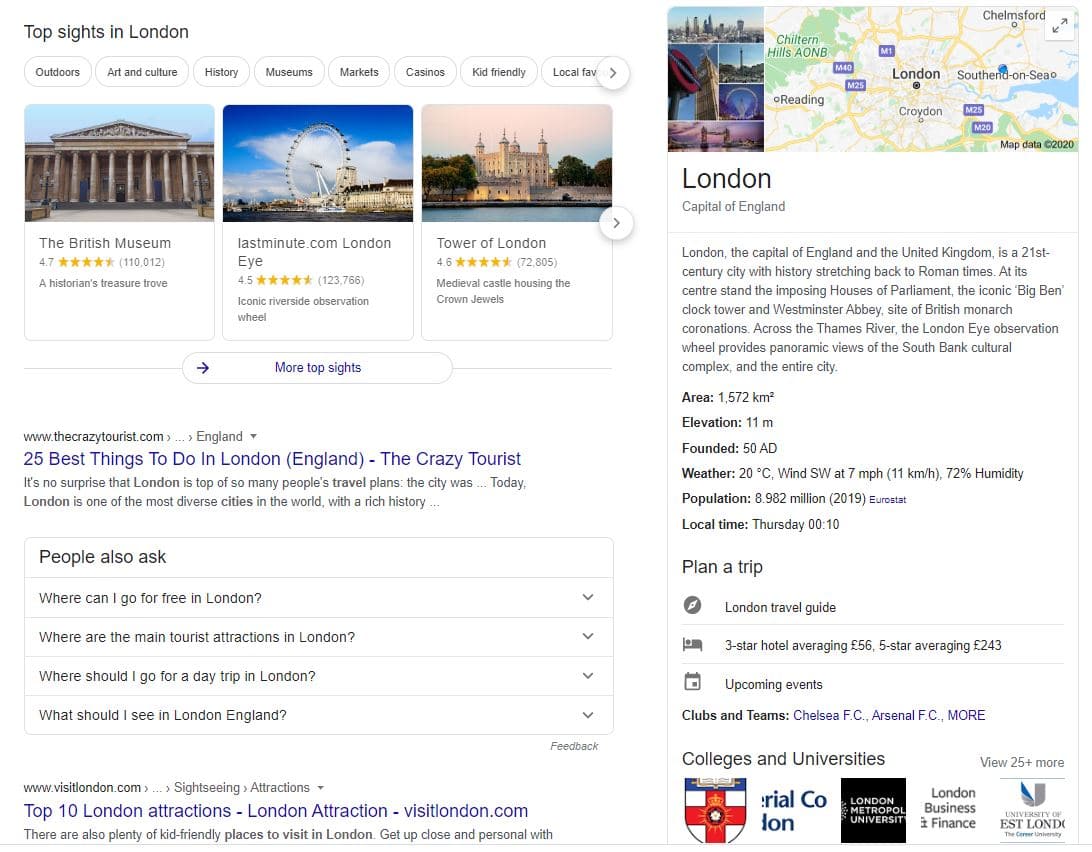Select the Local favorites filter chip
The height and width of the screenshot is (852, 1092).
pyautogui.click(x=571, y=72)
